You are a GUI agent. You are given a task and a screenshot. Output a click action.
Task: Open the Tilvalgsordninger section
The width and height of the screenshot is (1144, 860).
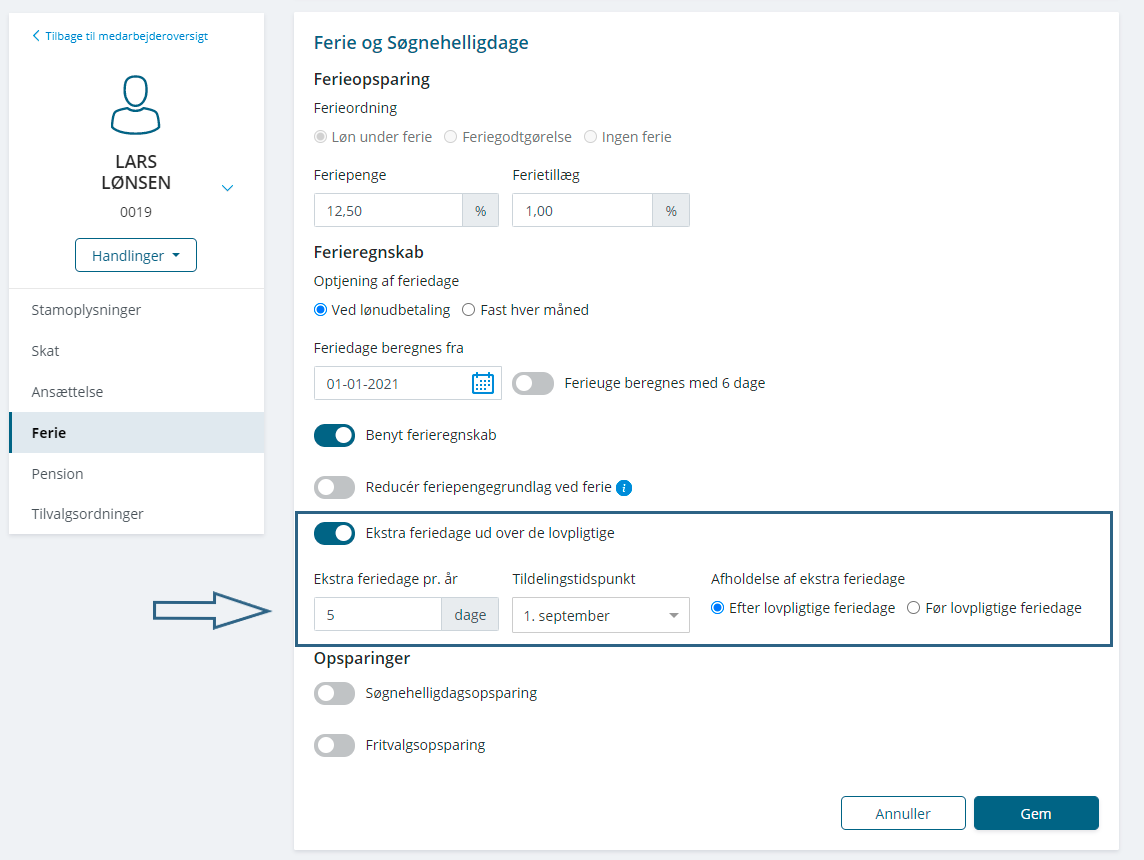[x=88, y=514]
